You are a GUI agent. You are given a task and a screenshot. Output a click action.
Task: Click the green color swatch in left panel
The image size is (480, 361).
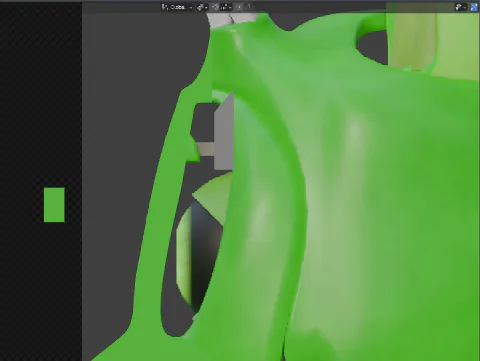point(54,205)
